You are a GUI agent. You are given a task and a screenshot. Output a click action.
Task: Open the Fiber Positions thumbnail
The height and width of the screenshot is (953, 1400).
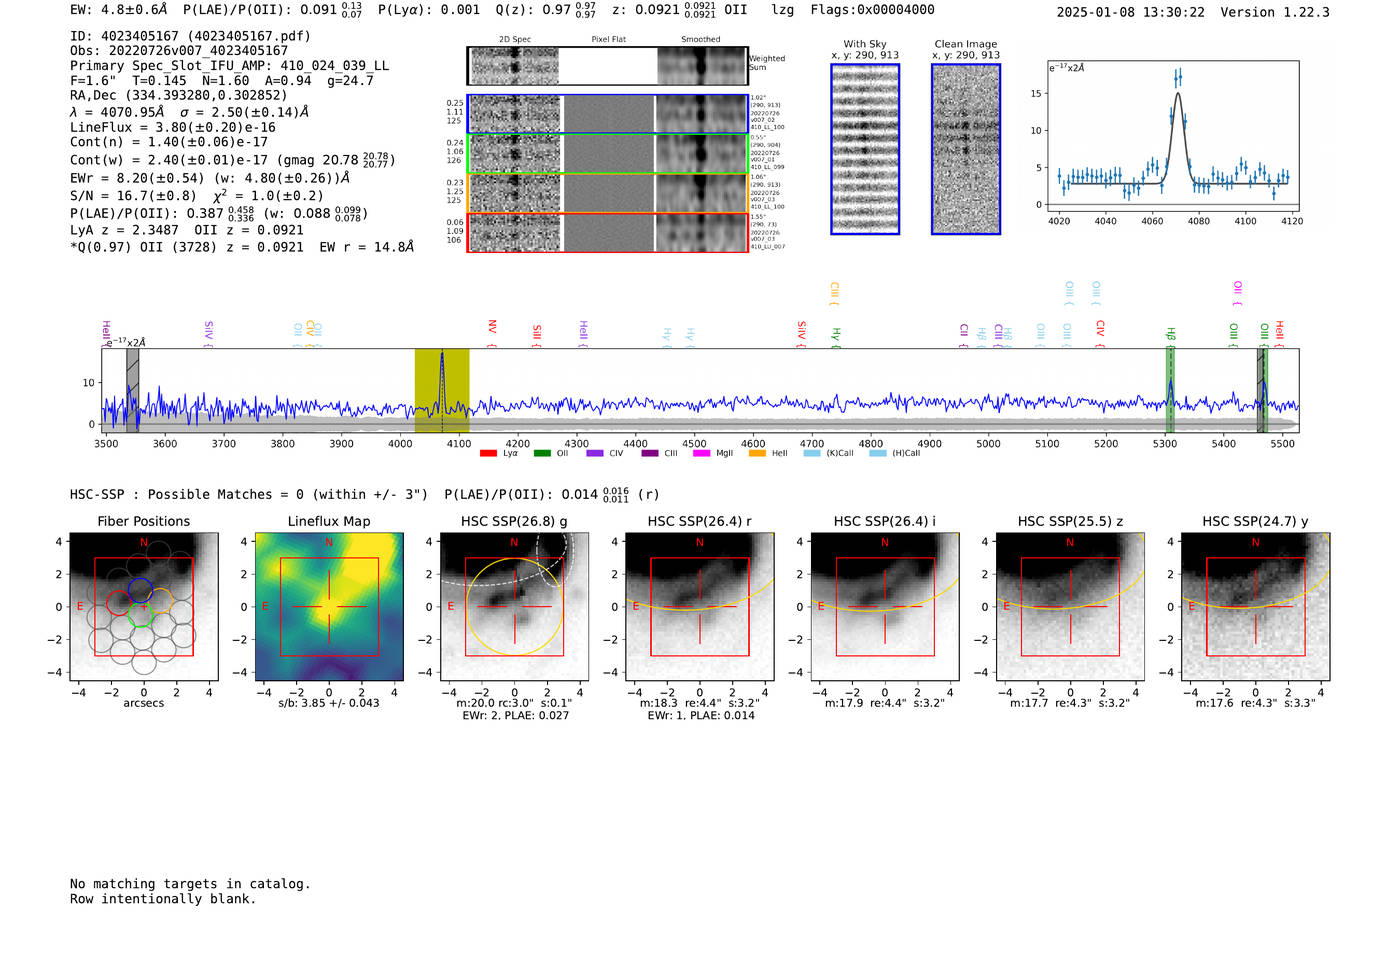143,607
